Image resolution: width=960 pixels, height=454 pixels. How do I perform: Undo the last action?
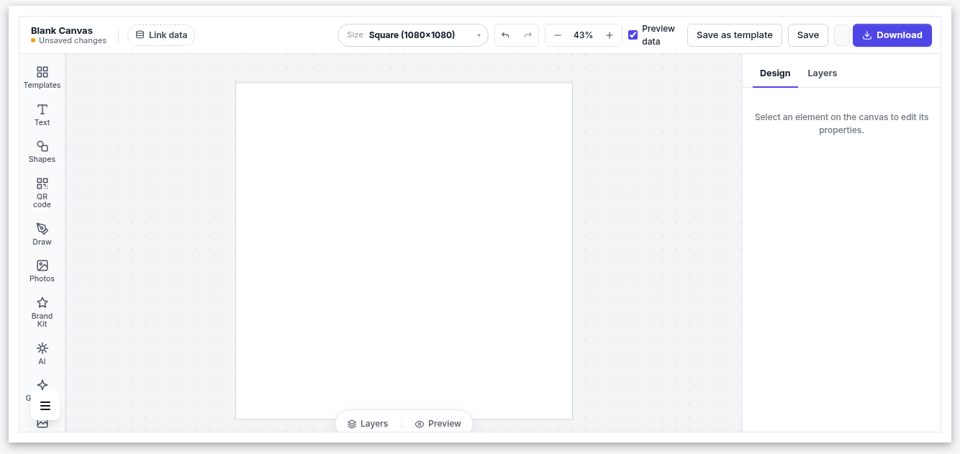tap(505, 35)
